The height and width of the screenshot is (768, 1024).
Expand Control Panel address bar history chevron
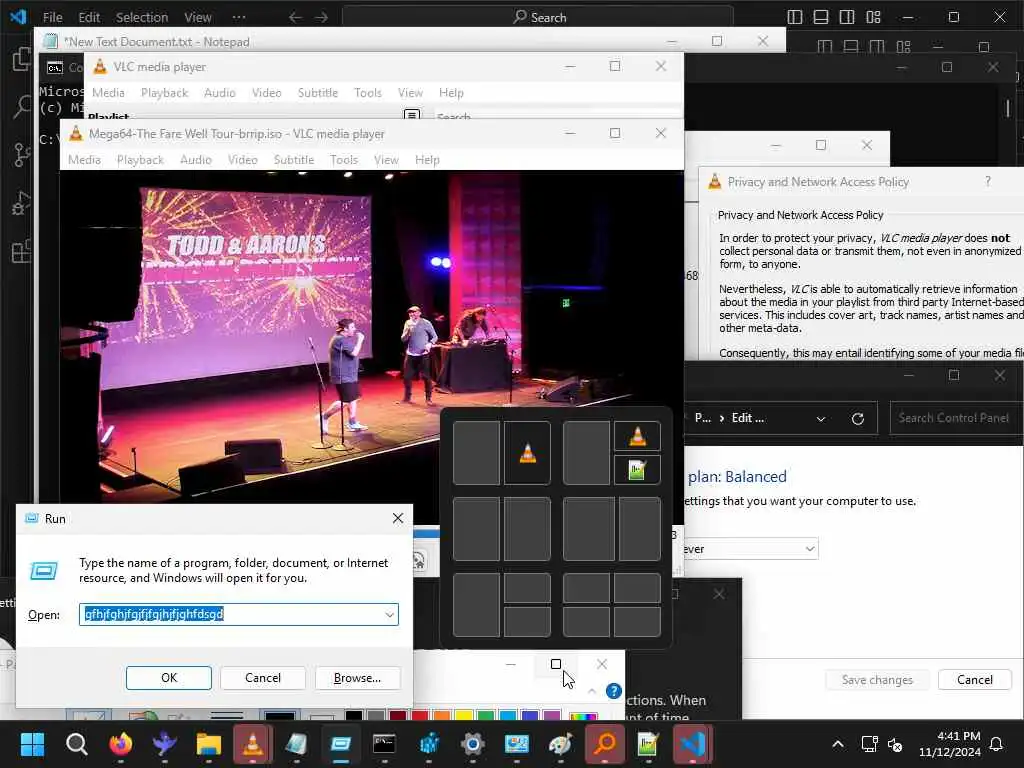[x=821, y=419]
